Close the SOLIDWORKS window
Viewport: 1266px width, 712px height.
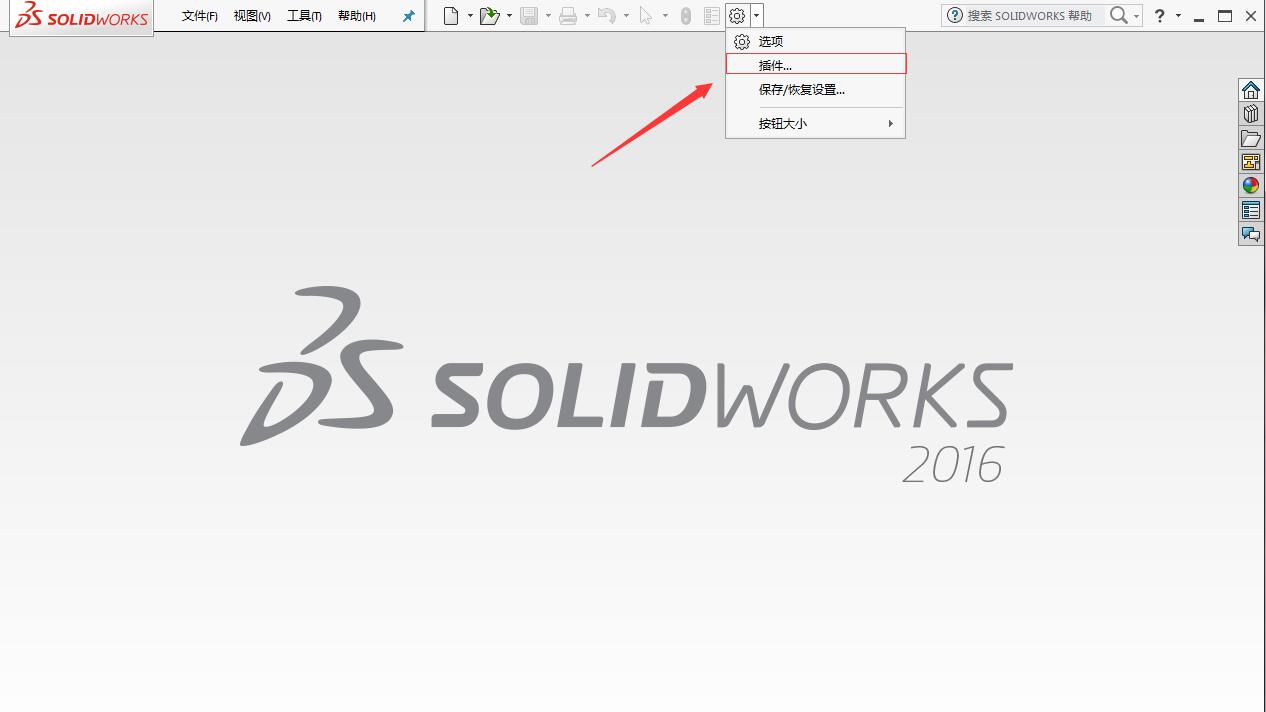click(x=1252, y=16)
